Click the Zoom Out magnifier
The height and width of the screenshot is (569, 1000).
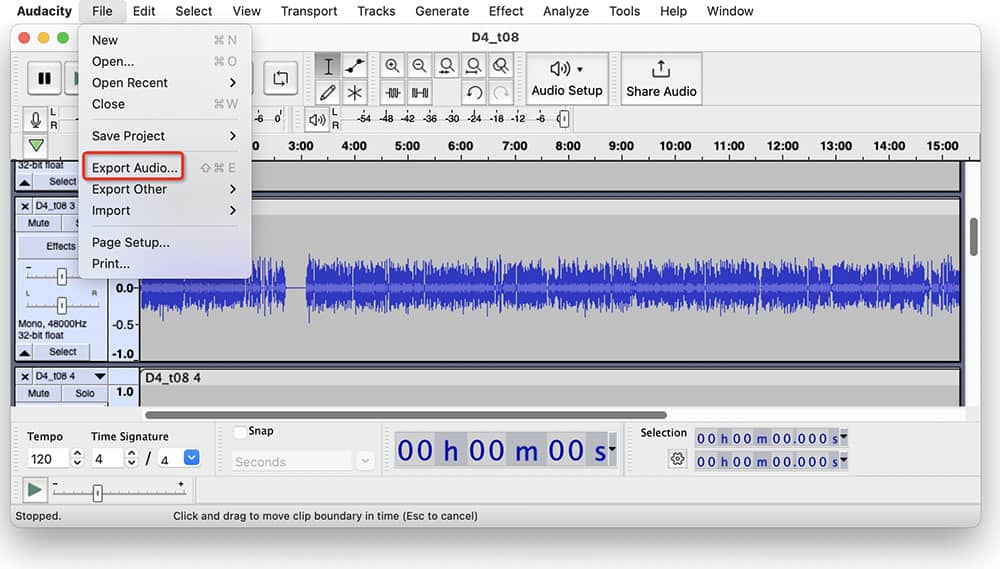[420, 66]
